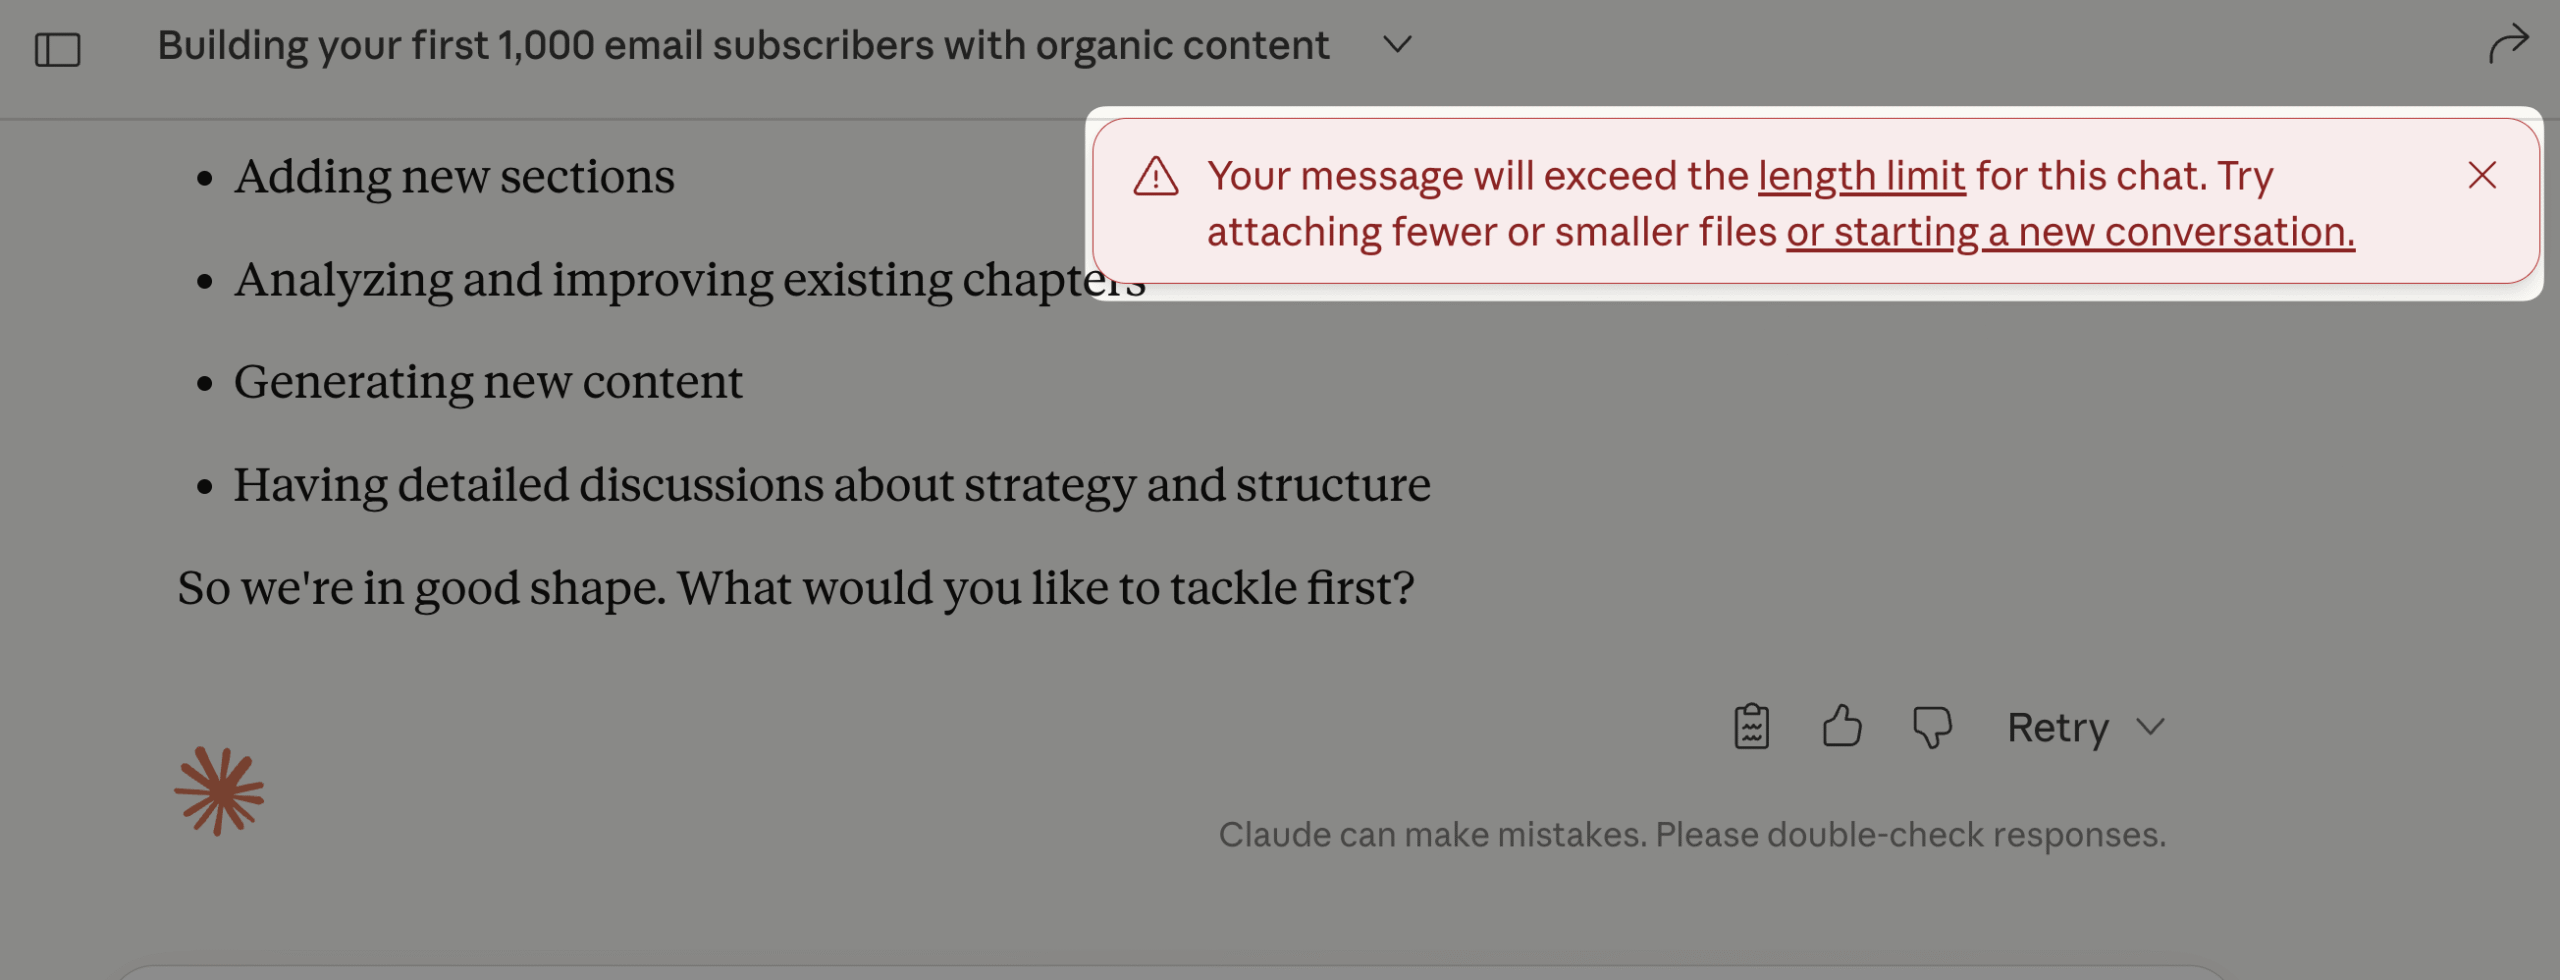Screen dimensions: 2560x980
Task: Give the response a thumbs up
Action: click(1841, 727)
